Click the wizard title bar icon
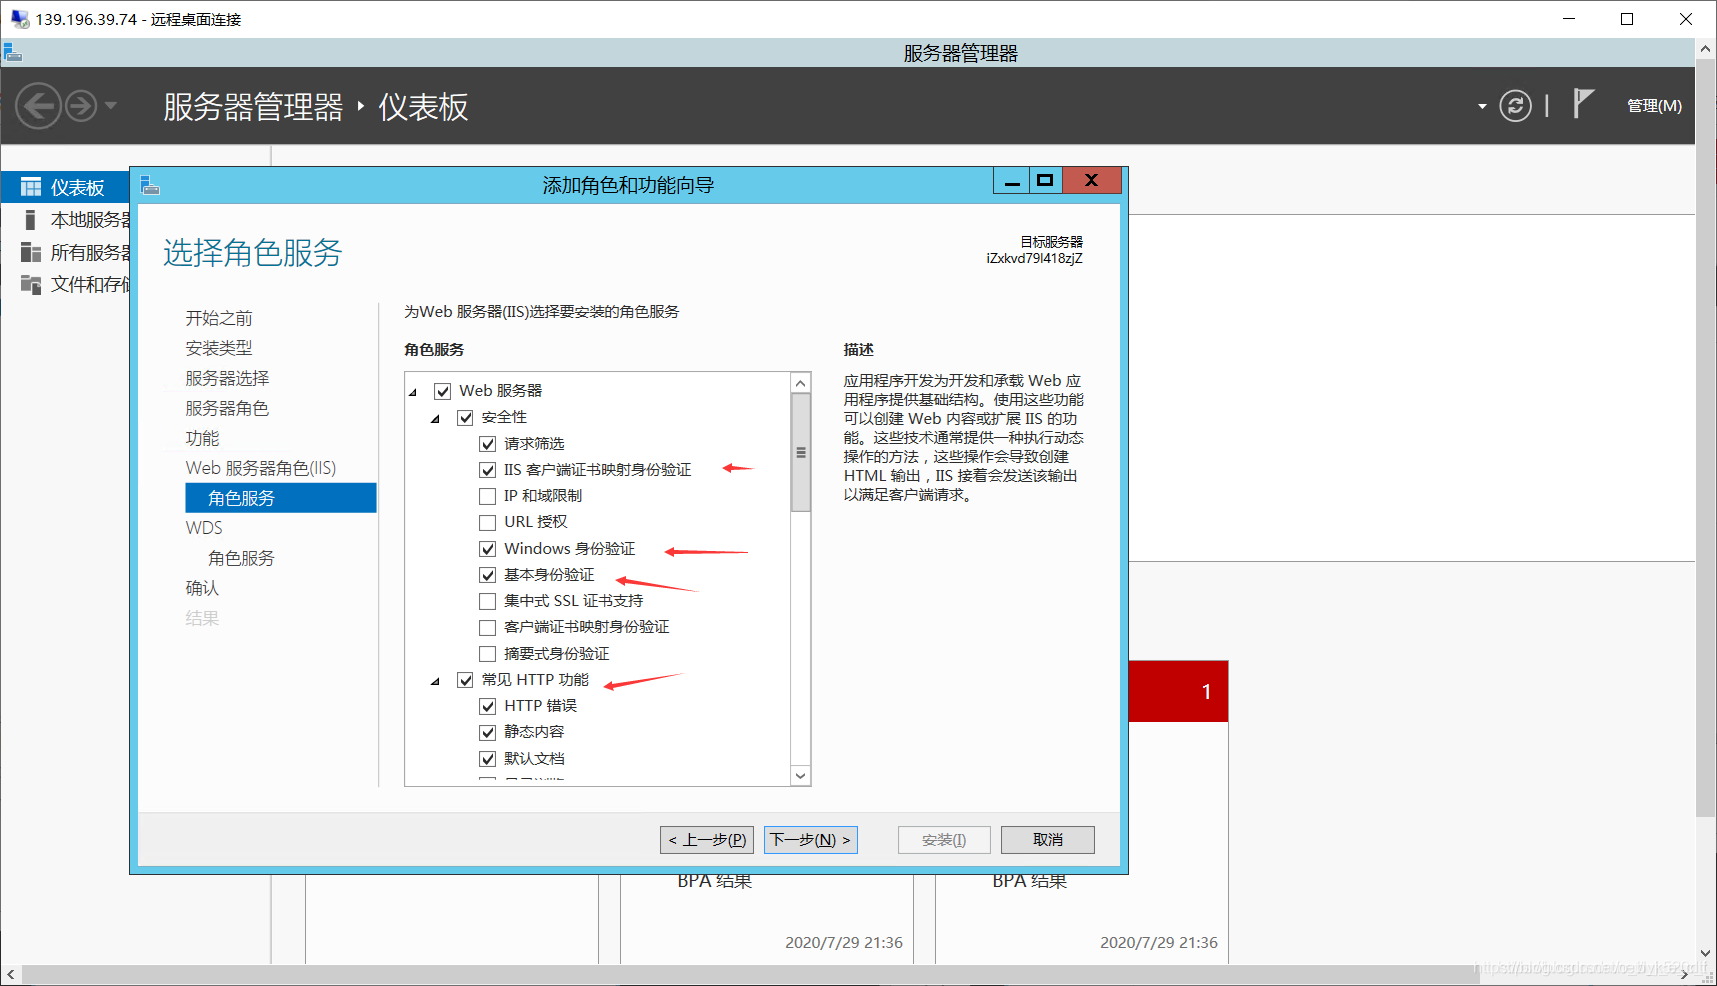The width and height of the screenshot is (1717, 986). (150, 185)
